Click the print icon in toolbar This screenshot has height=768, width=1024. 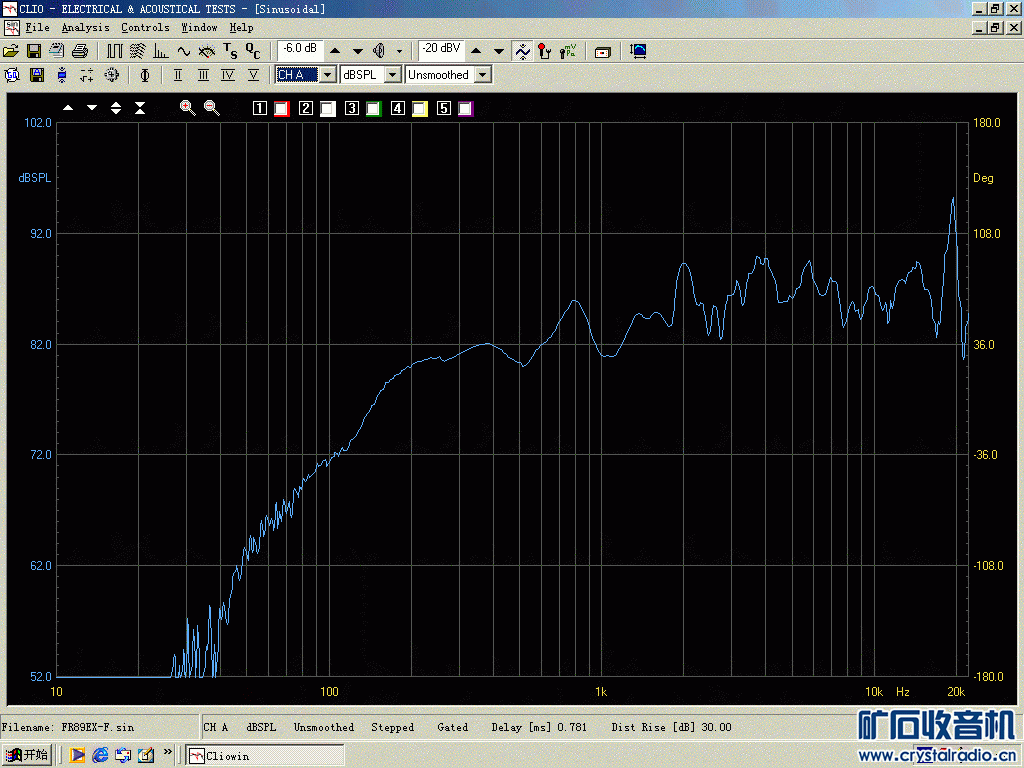click(80, 51)
